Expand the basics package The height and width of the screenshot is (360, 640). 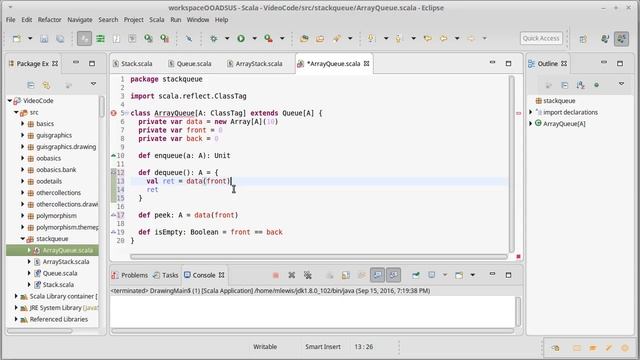pos(22,123)
